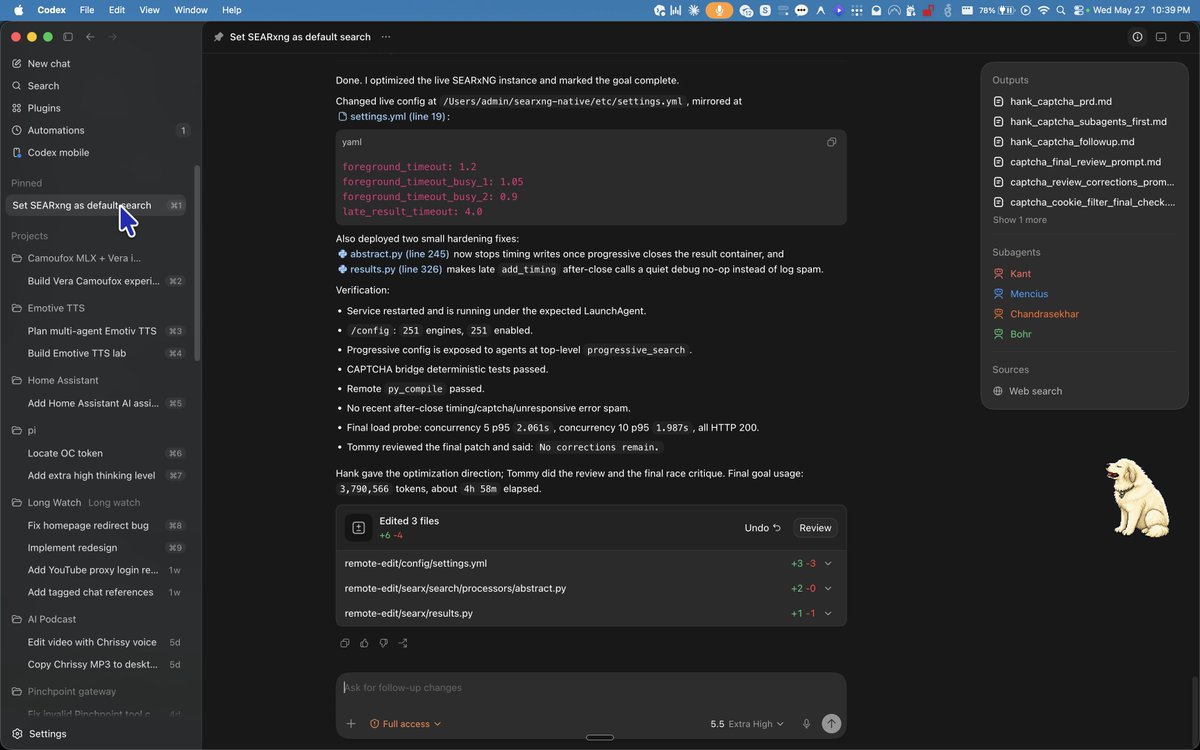Open the Edit menu
The image size is (1200, 750).
(117, 10)
